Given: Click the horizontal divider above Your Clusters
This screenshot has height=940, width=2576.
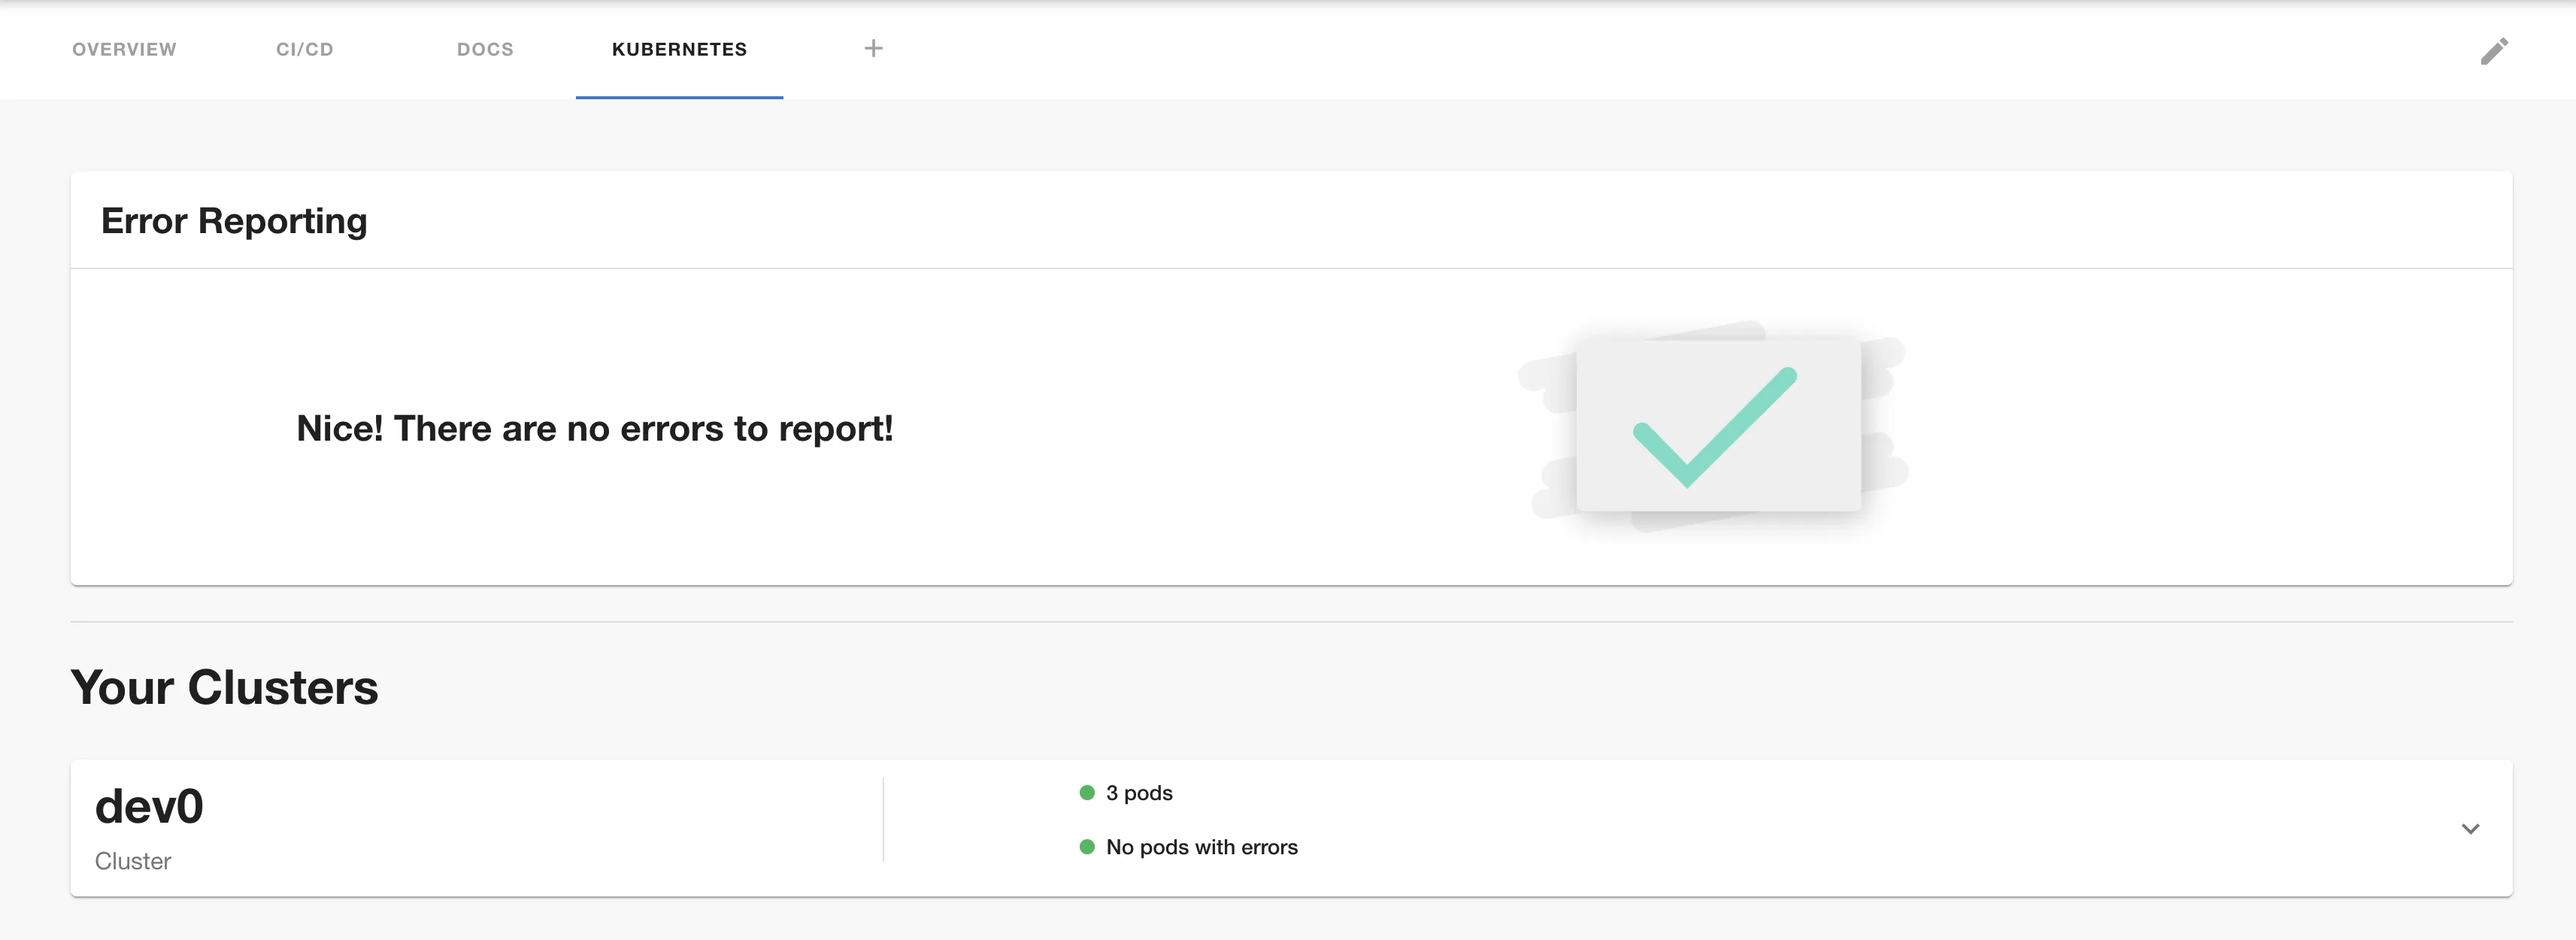Looking at the screenshot, I should 1290,622.
